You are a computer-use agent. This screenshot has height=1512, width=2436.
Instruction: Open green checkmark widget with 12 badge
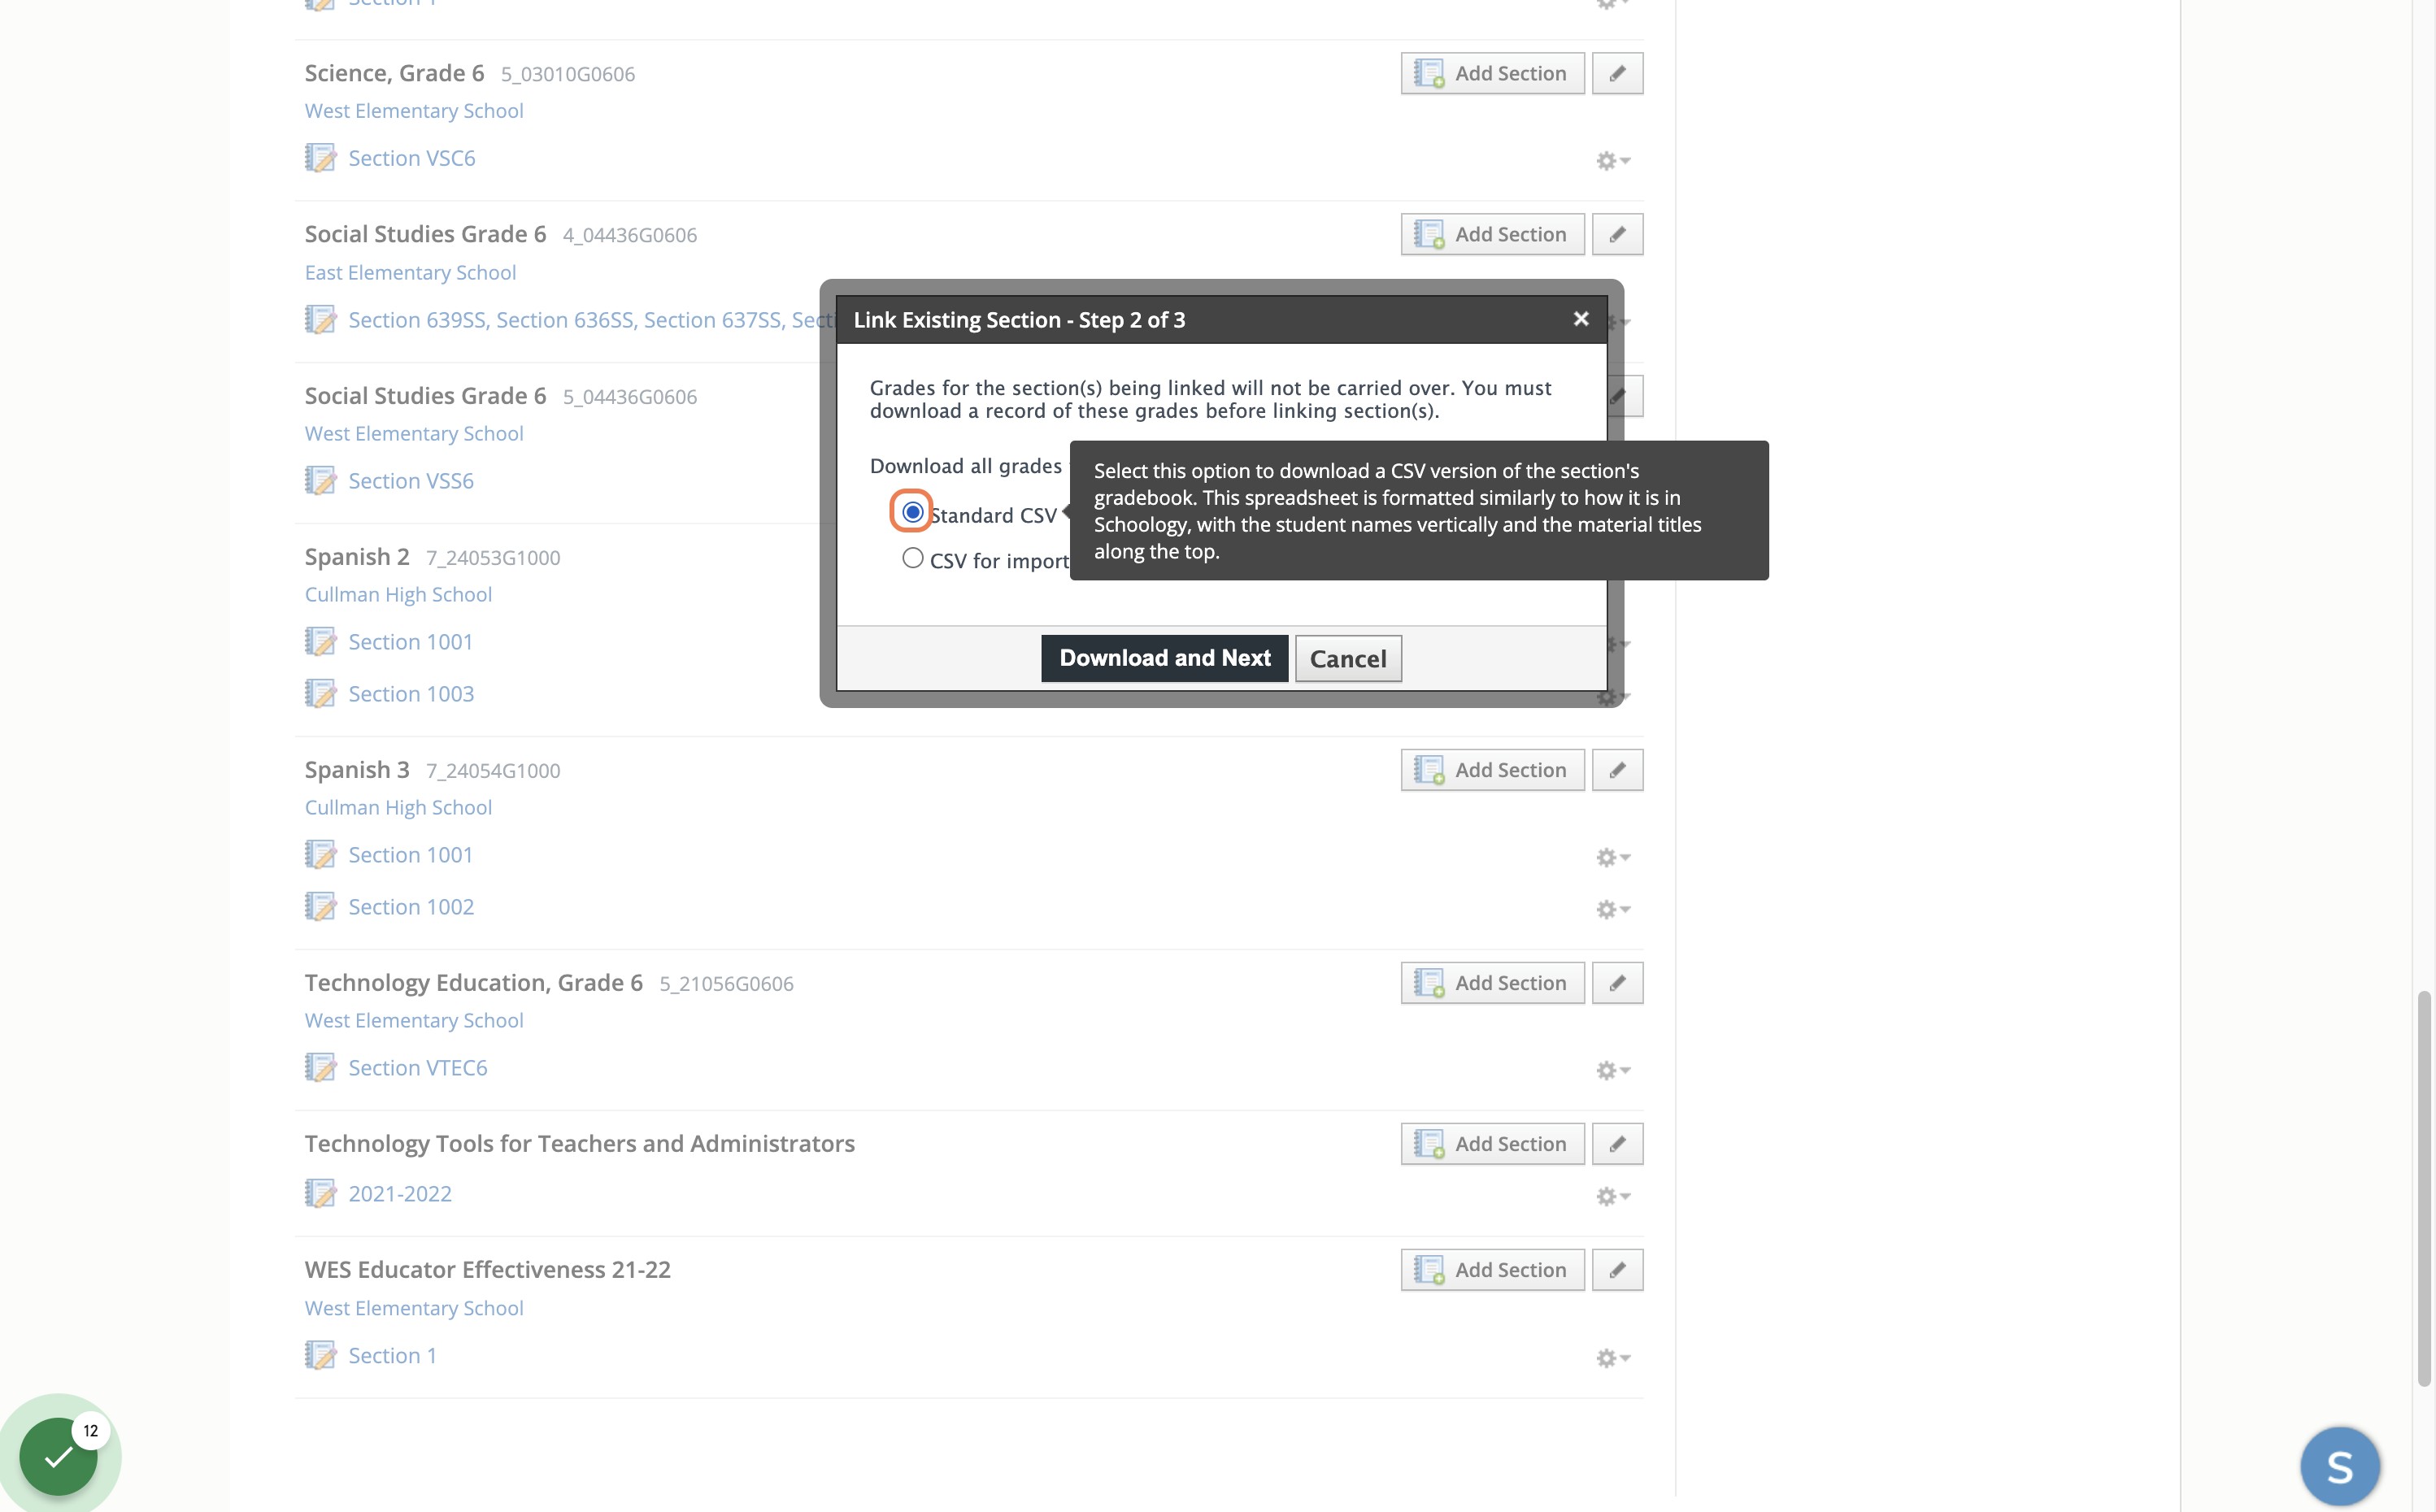coord(58,1456)
